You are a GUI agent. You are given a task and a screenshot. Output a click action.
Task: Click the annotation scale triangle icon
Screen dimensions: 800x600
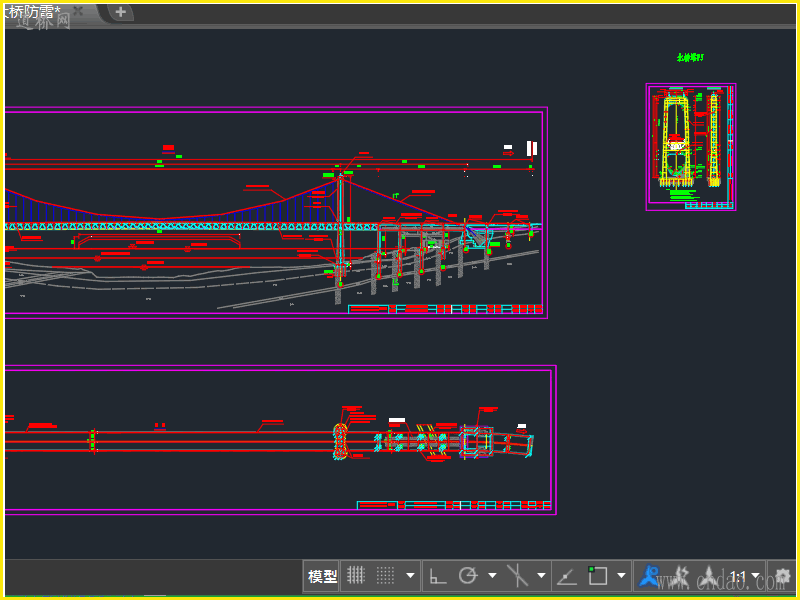tap(709, 576)
